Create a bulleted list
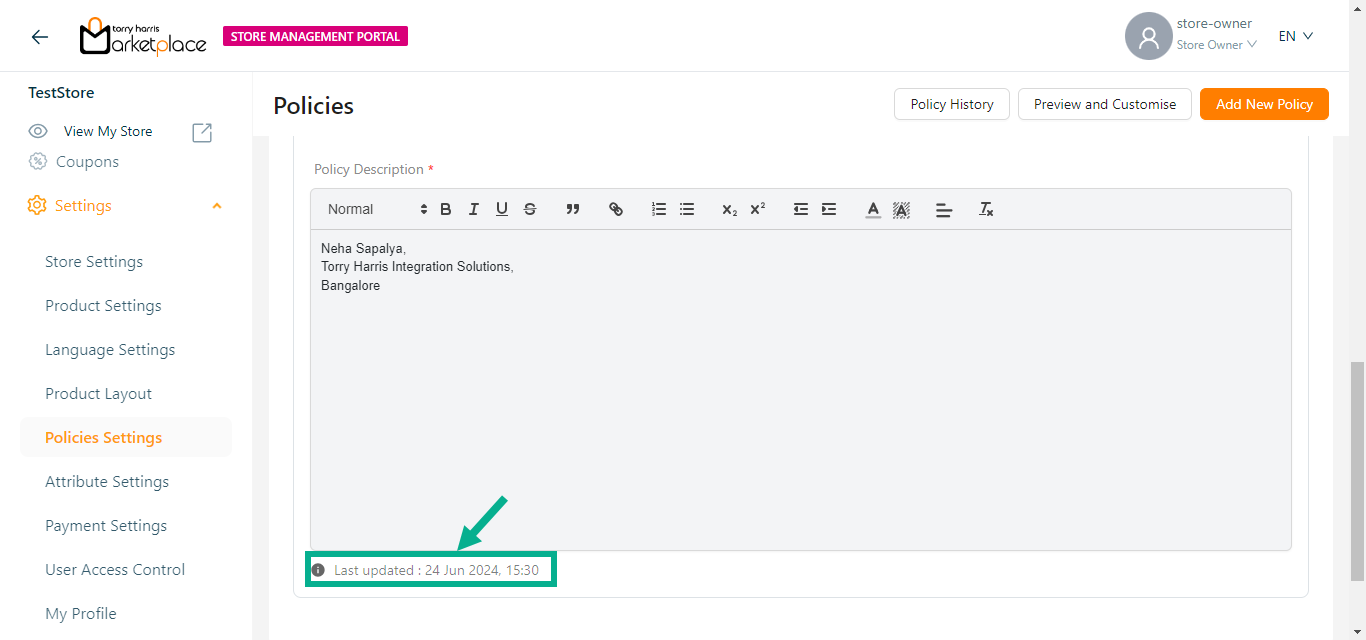 pyautogui.click(x=687, y=209)
